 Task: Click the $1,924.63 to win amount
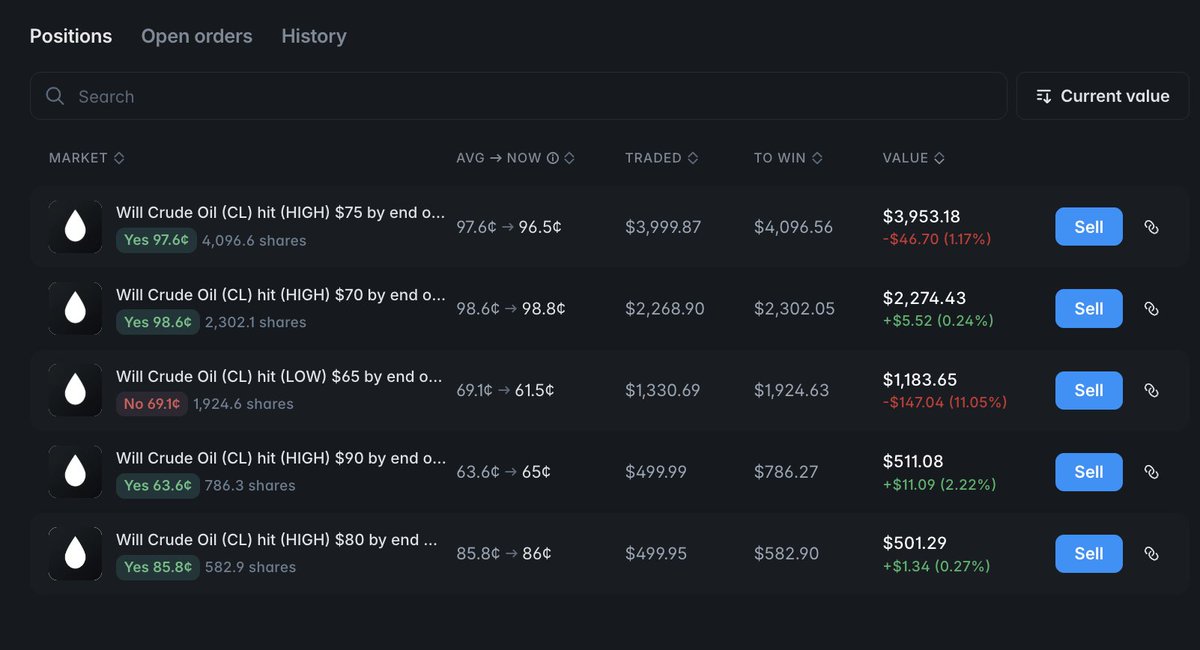coord(791,390)
